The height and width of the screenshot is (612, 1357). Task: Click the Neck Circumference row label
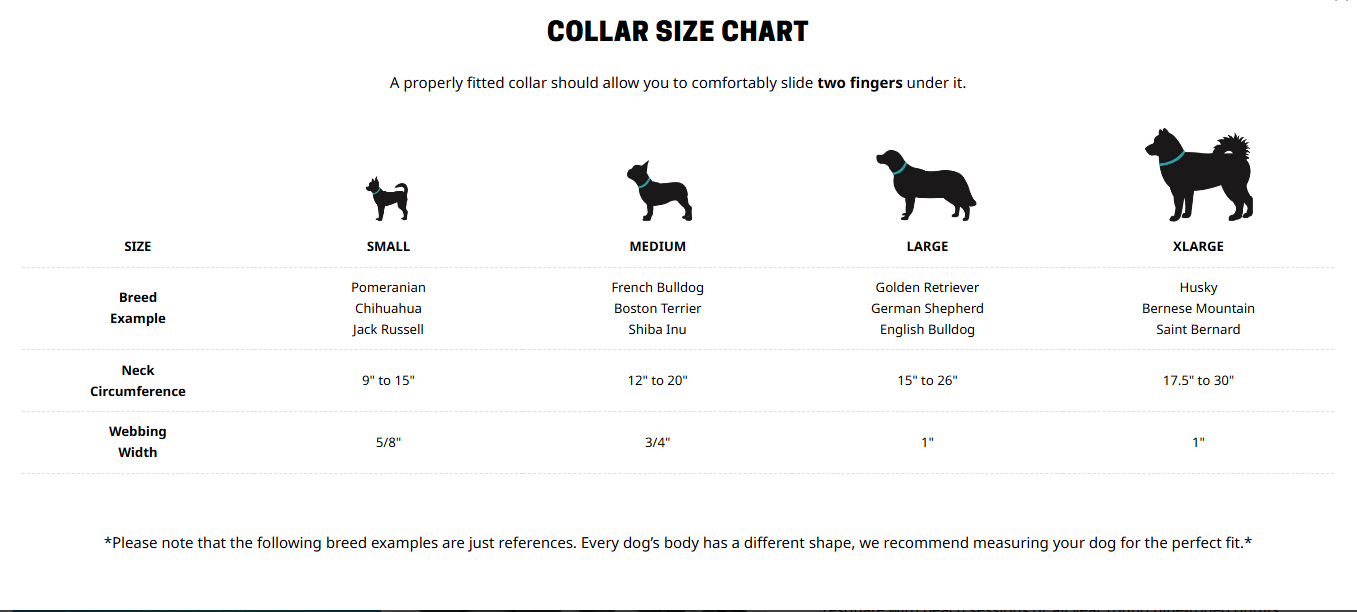pyautogui.click(x=138, y=381)
